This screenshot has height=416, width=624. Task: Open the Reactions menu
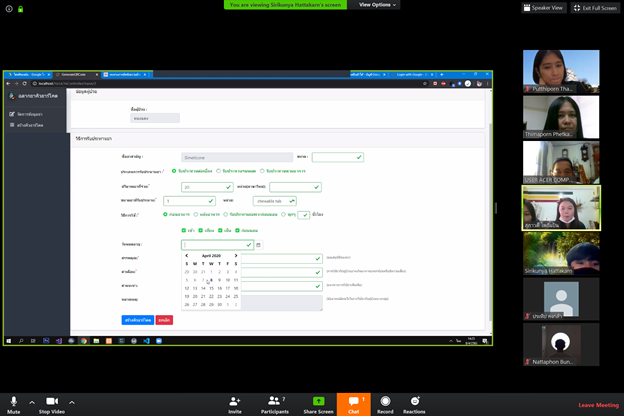(414, 402)
